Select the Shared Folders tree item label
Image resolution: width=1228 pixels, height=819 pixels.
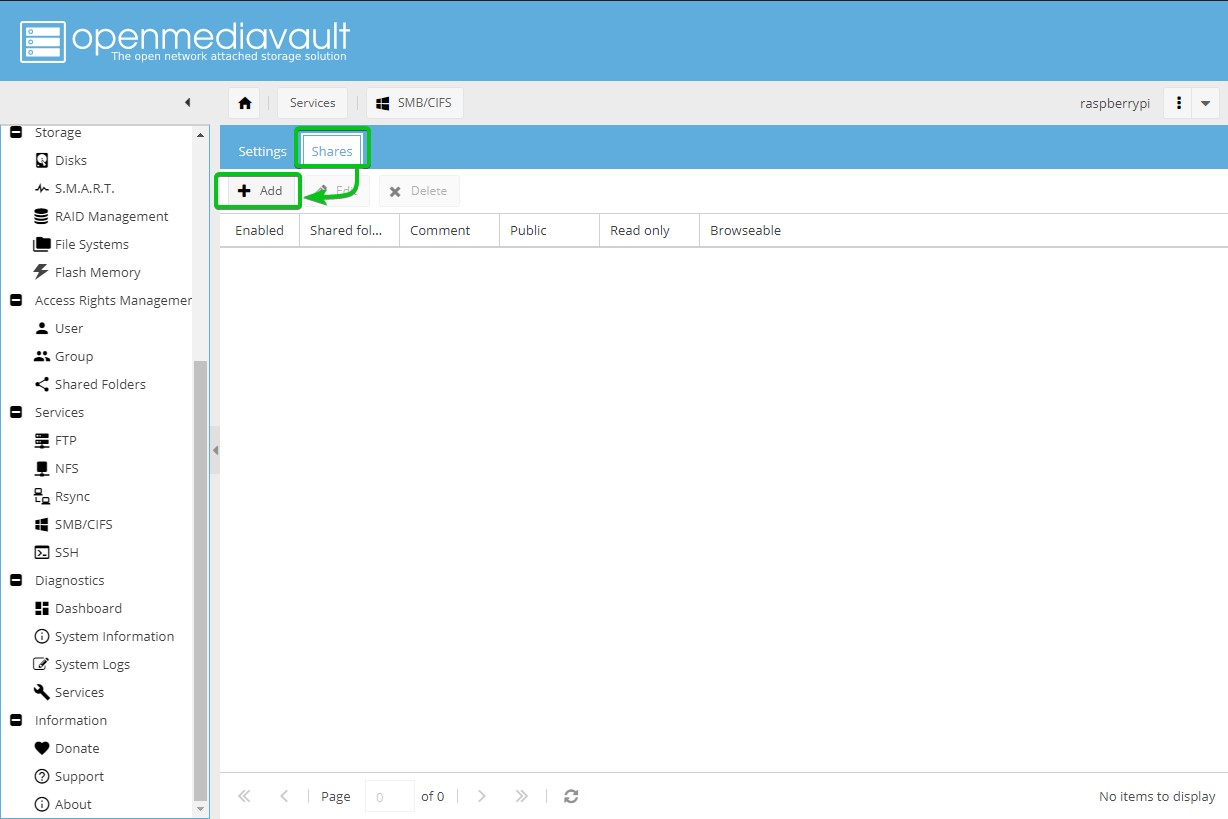click(100, 384)
